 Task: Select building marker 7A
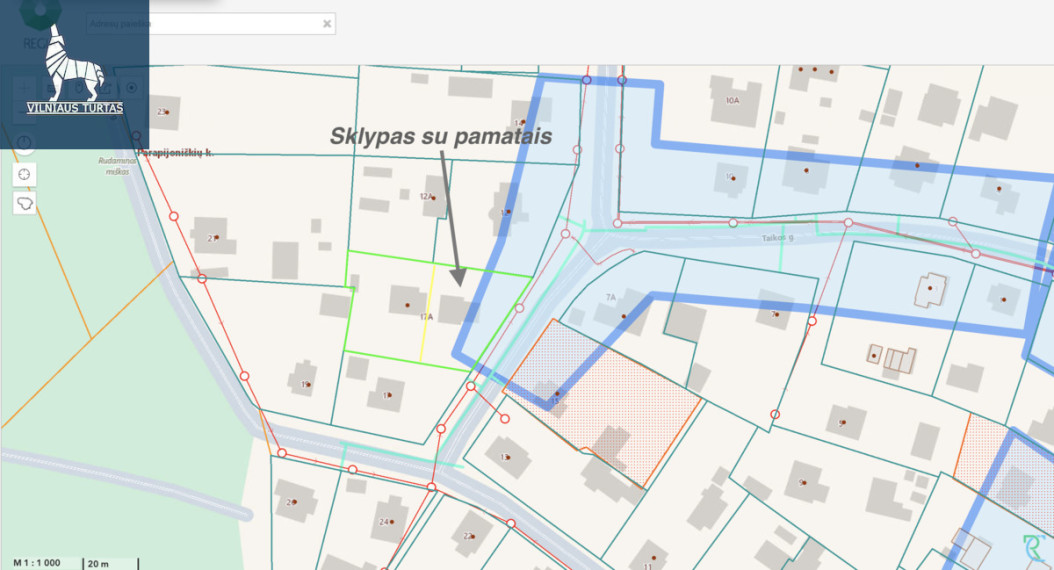tap(610, 297)
